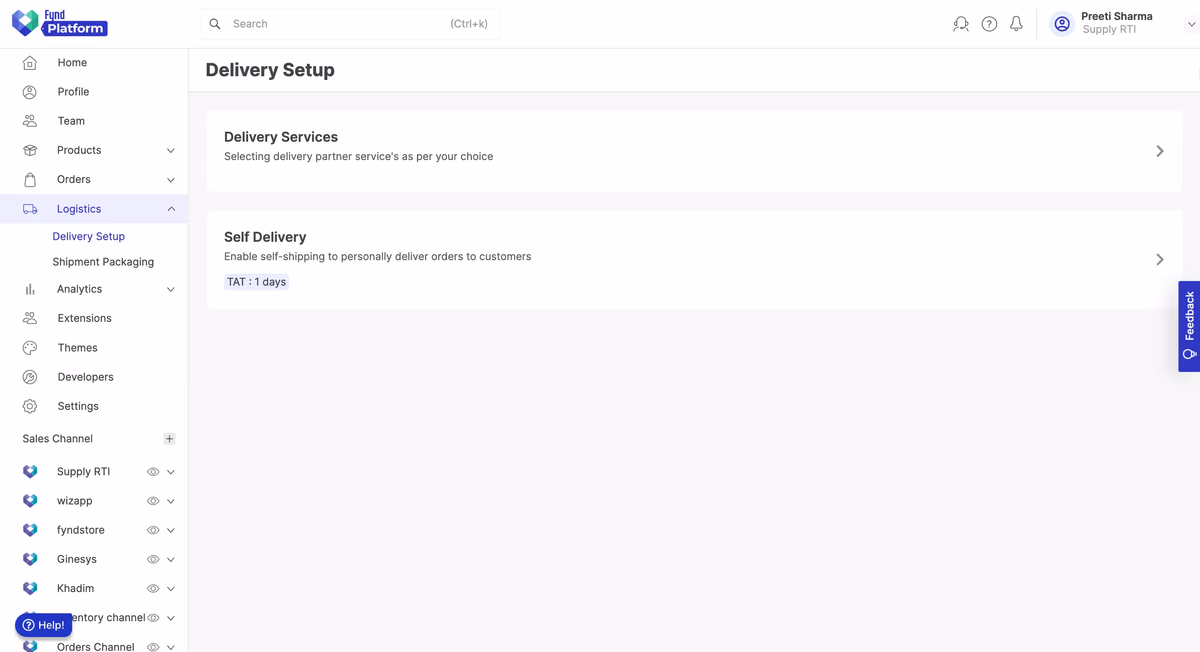Viewport: 1200px width, 652px height.
Task: Toggle visibility eye for Ginesys
Action: [x=153, y=560]
